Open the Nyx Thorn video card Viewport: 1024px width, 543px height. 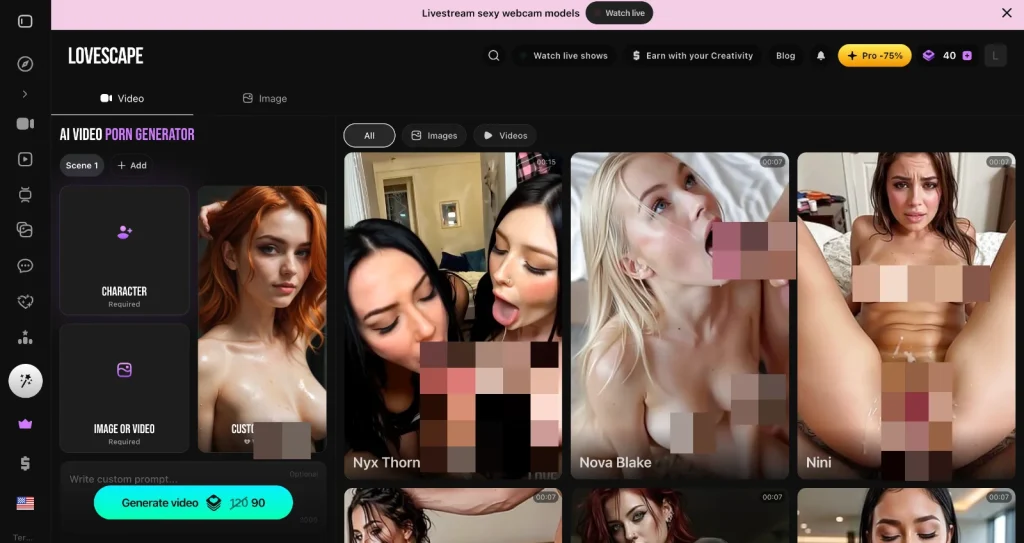coord(453,316)
